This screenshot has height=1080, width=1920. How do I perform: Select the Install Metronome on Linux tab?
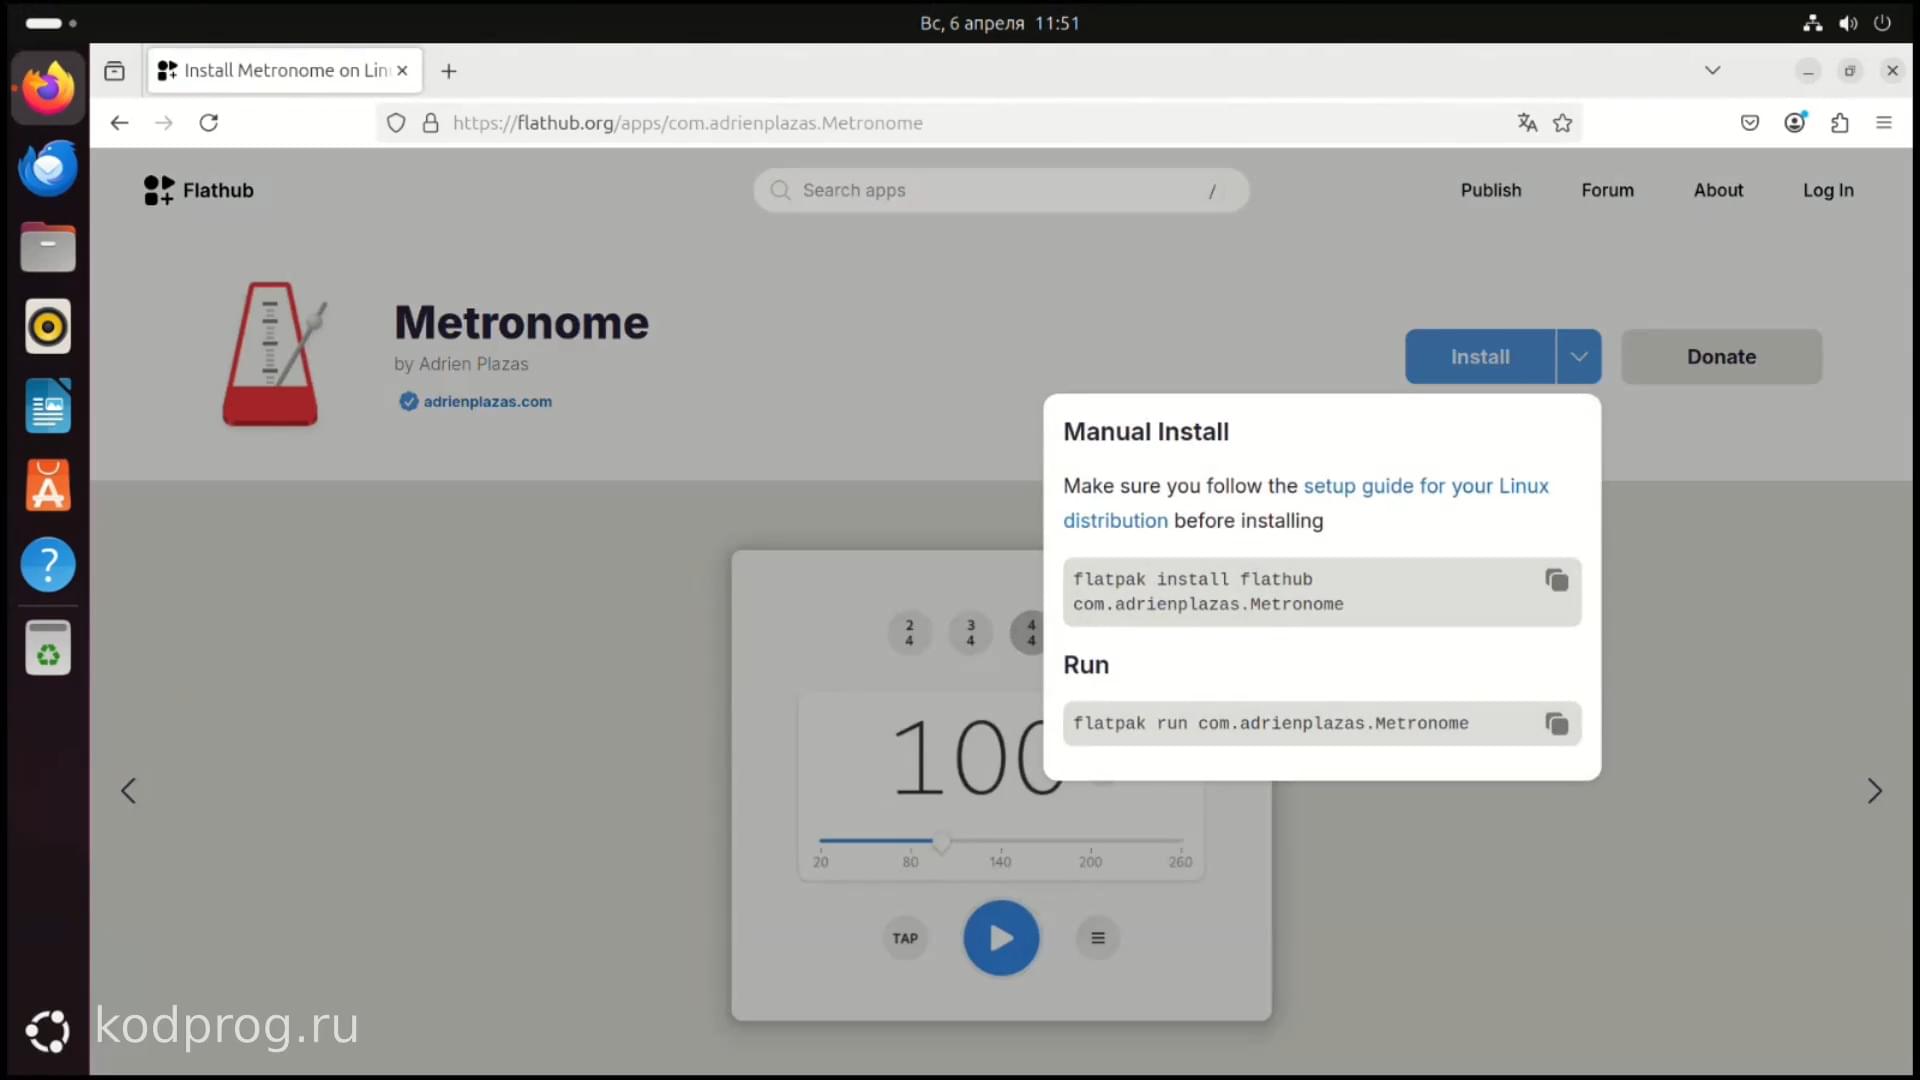coord(285,71)
